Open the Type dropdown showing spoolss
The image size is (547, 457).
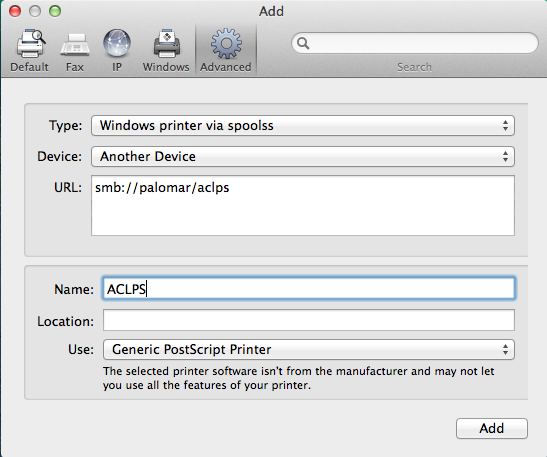coord(303,126)
